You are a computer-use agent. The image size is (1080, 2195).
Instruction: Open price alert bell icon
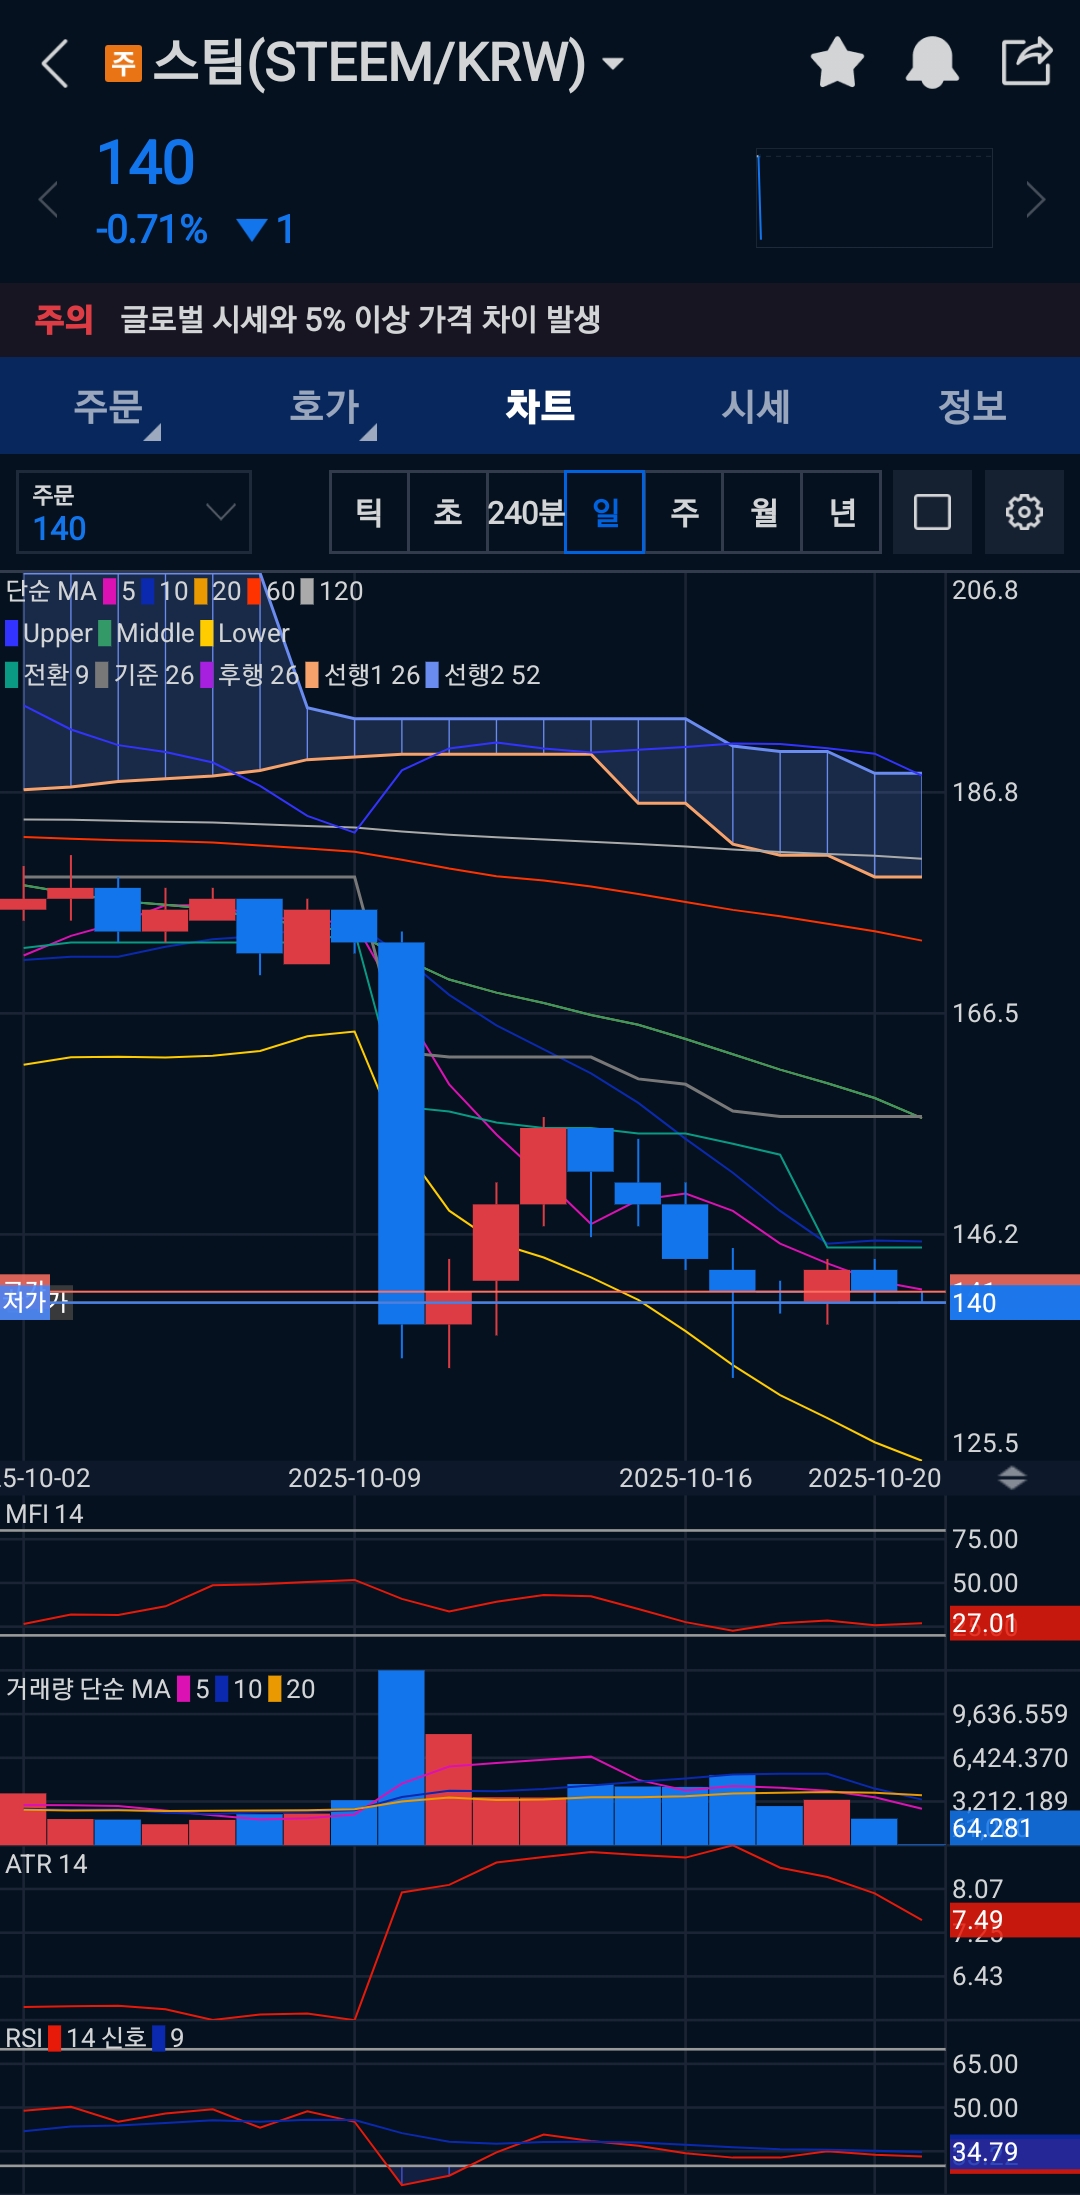point(932,63)
